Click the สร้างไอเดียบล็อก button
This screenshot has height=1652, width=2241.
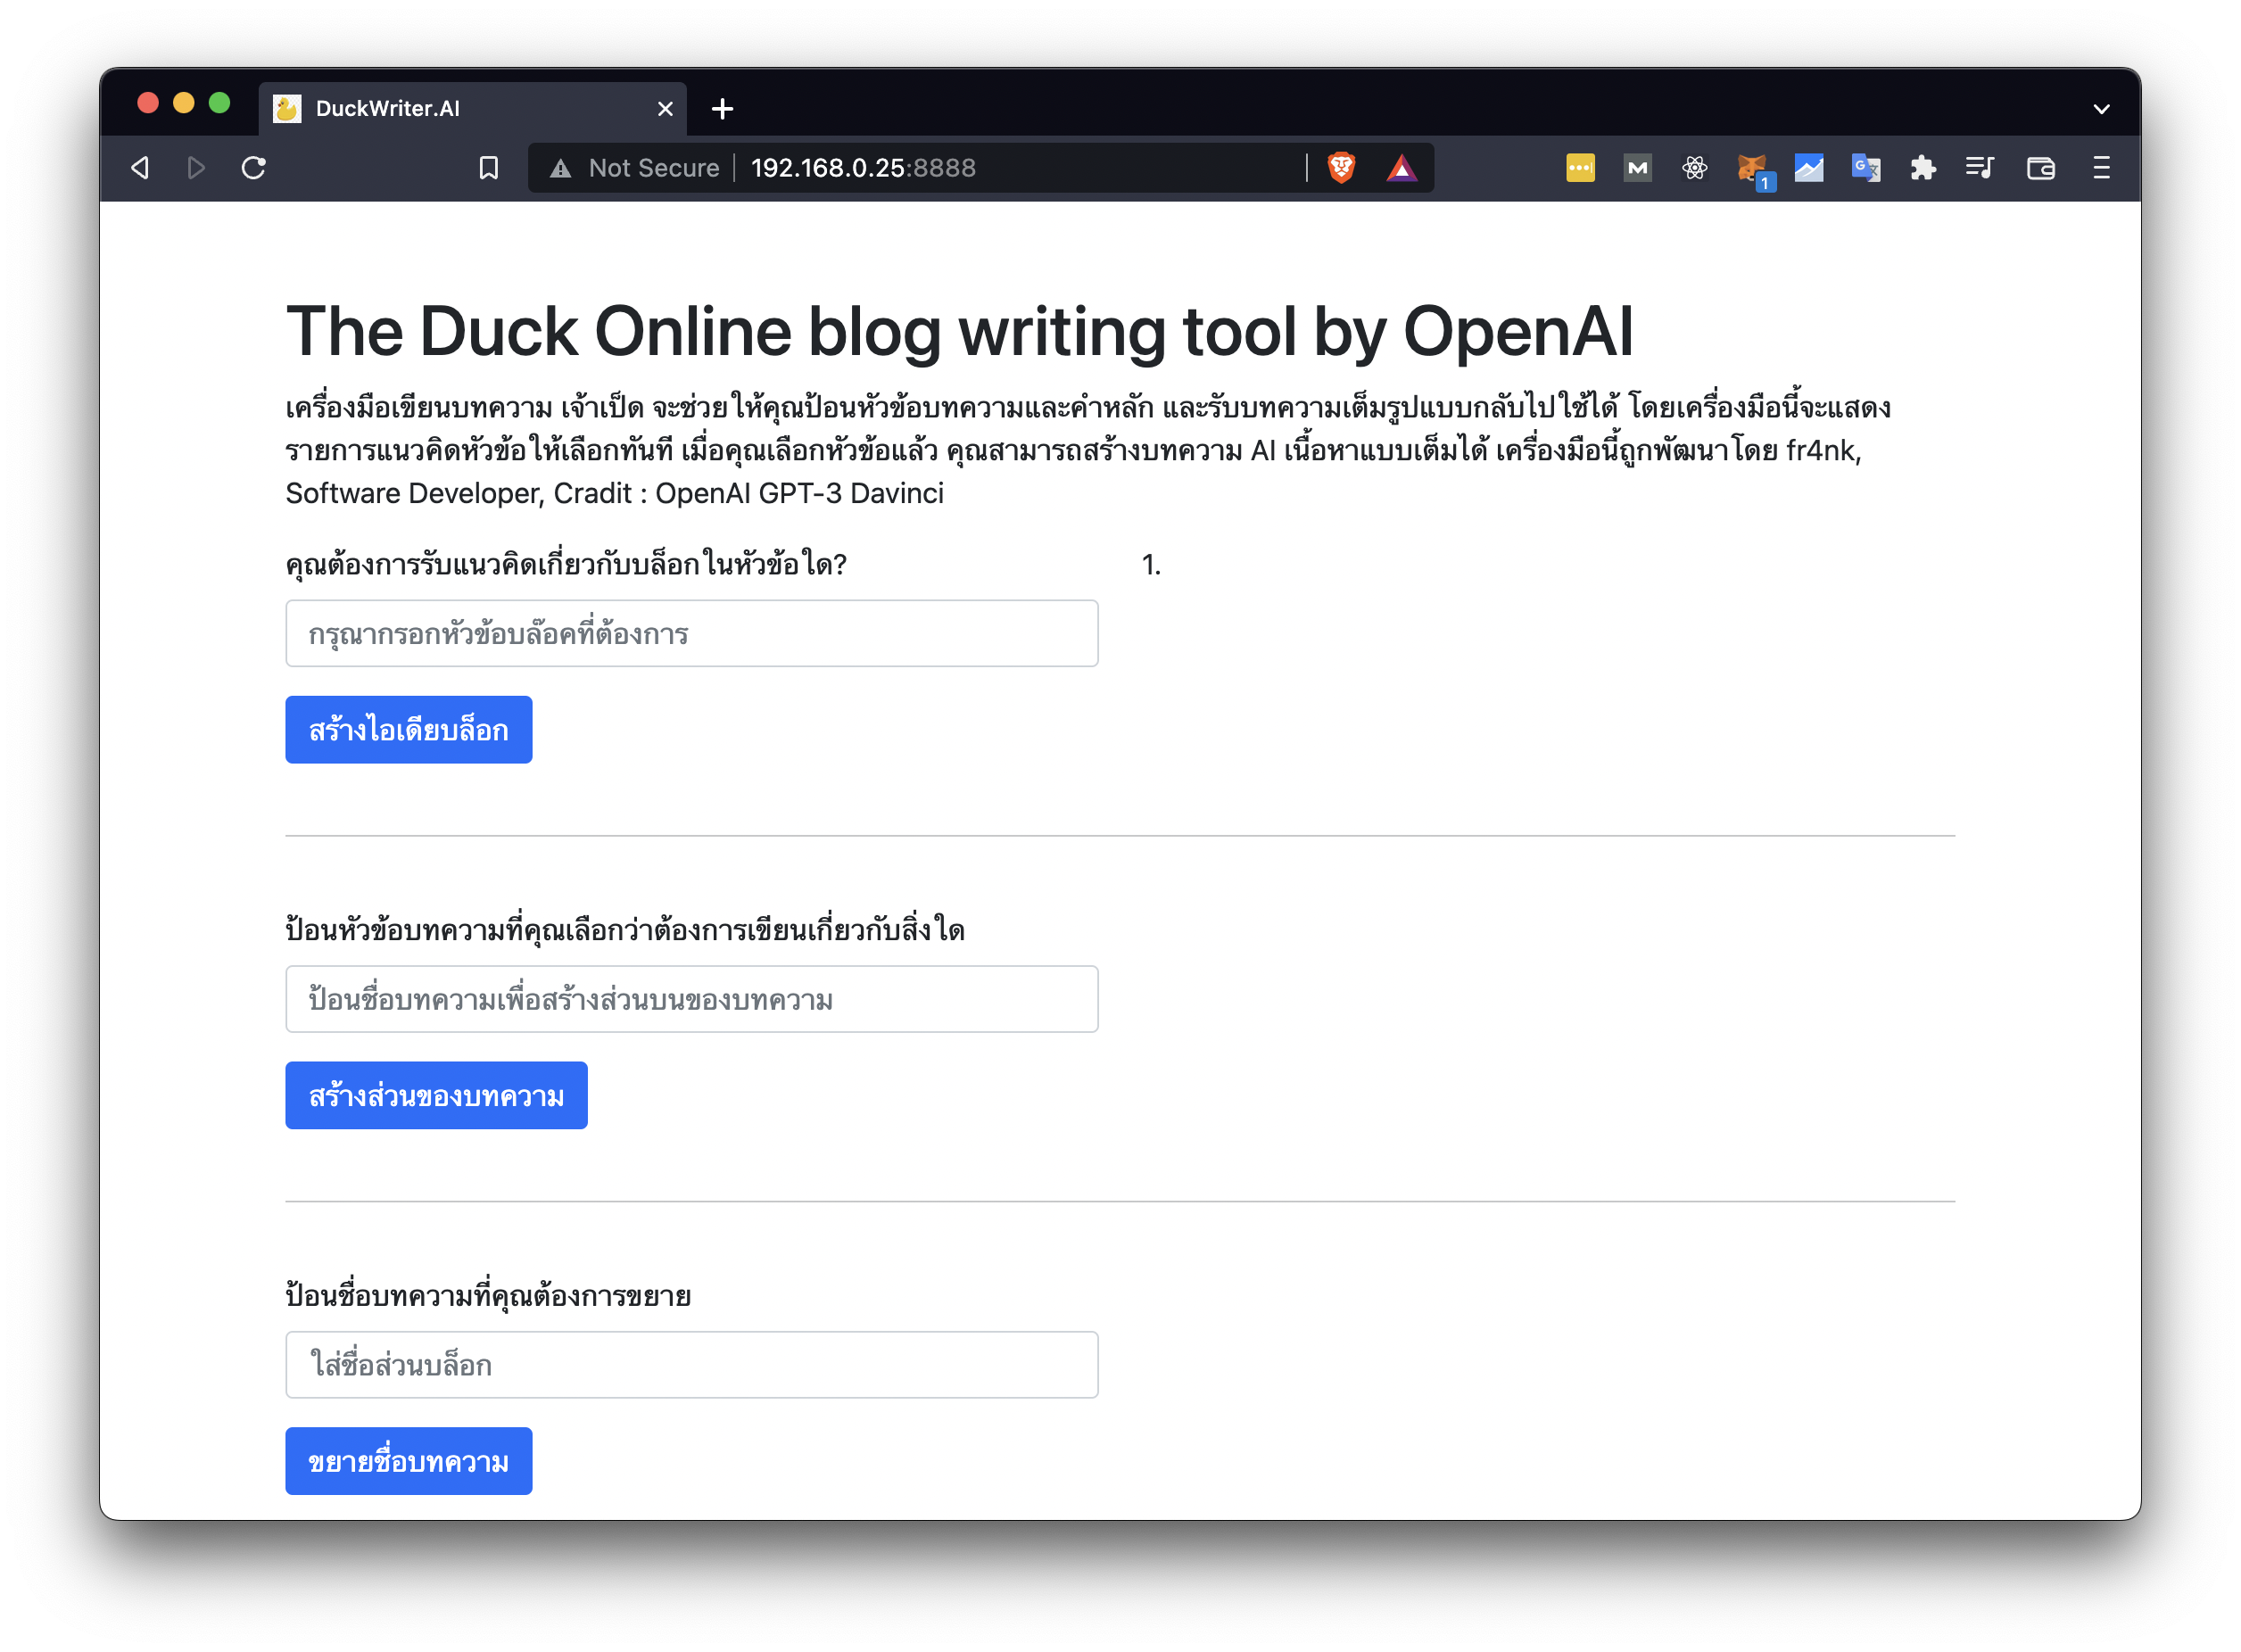(408, 729)
